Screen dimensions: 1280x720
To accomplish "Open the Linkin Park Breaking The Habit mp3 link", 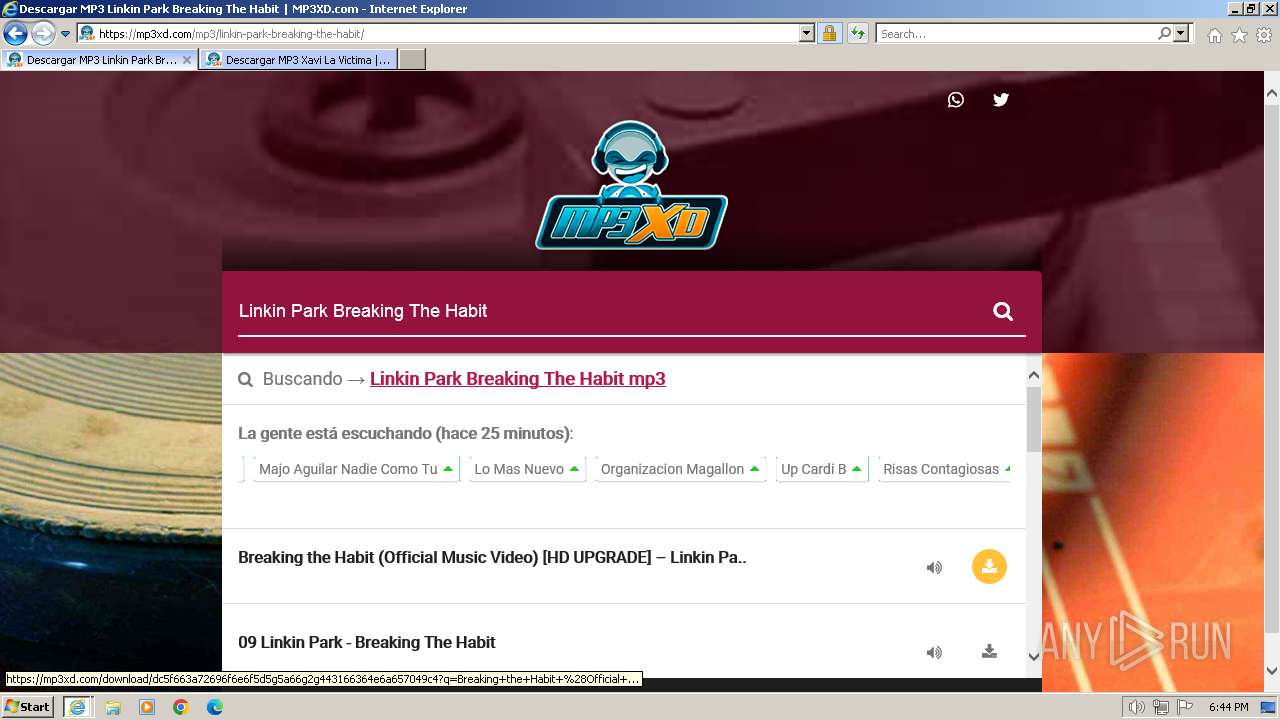I will point(517,379).
